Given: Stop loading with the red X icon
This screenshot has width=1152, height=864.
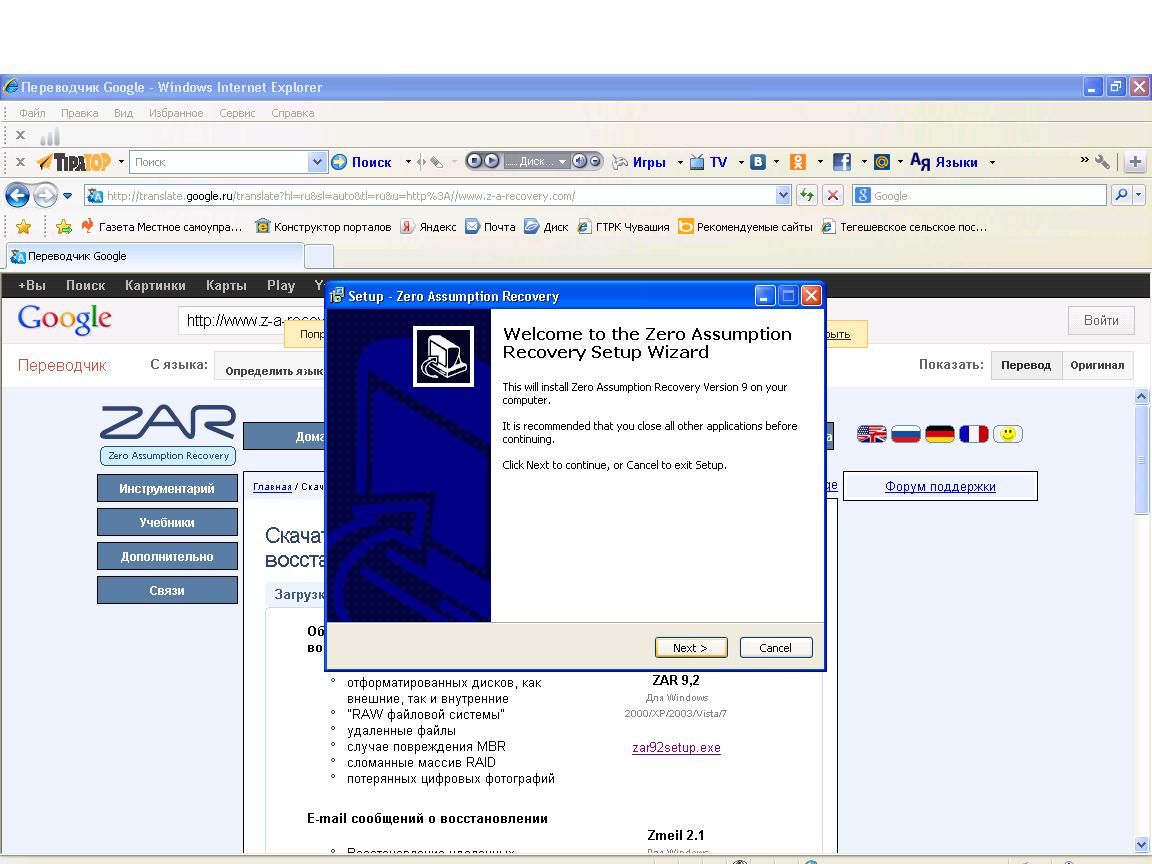Looking at the screenshot, I should click(832, 196).
